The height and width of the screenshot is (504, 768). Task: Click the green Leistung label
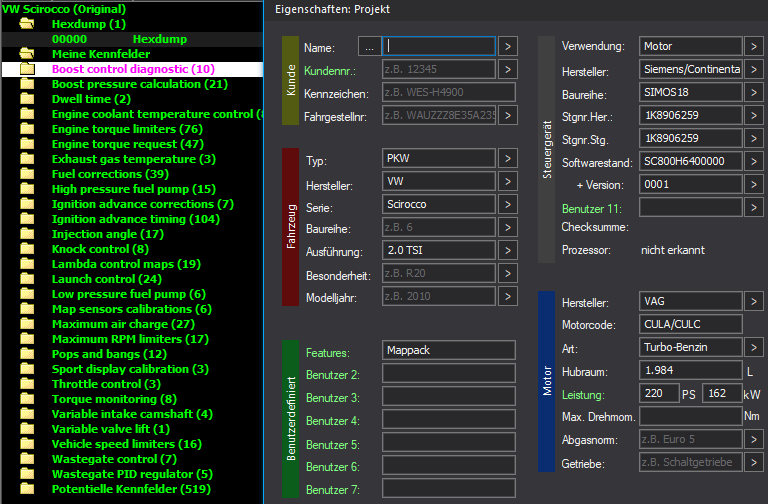click(583, 395)
